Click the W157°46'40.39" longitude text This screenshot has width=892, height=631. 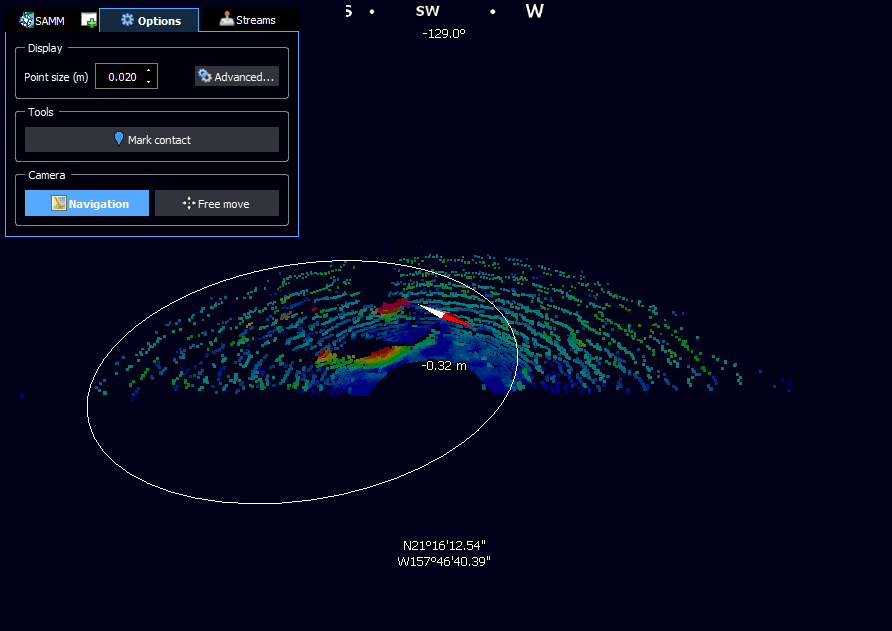click(444, 562)
